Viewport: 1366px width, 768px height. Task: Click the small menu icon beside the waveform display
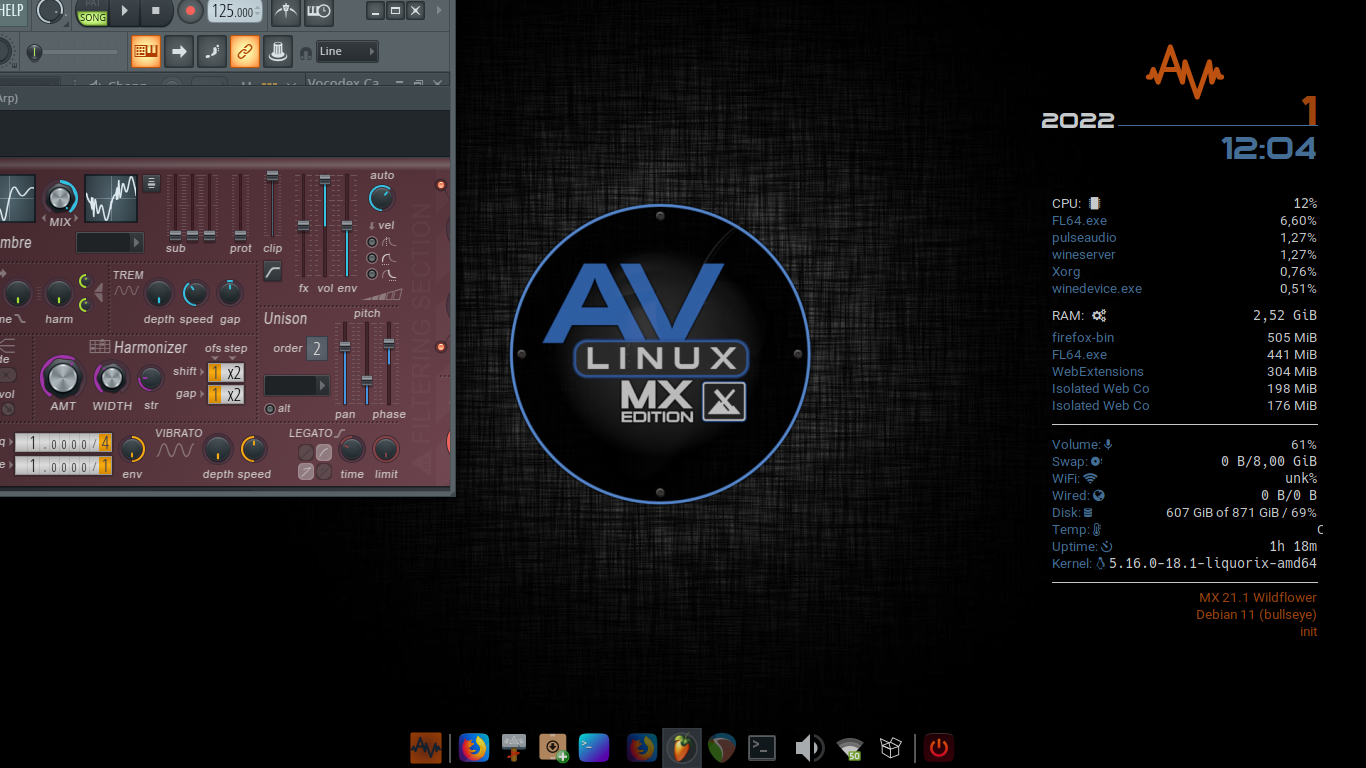tap(151, 183)
